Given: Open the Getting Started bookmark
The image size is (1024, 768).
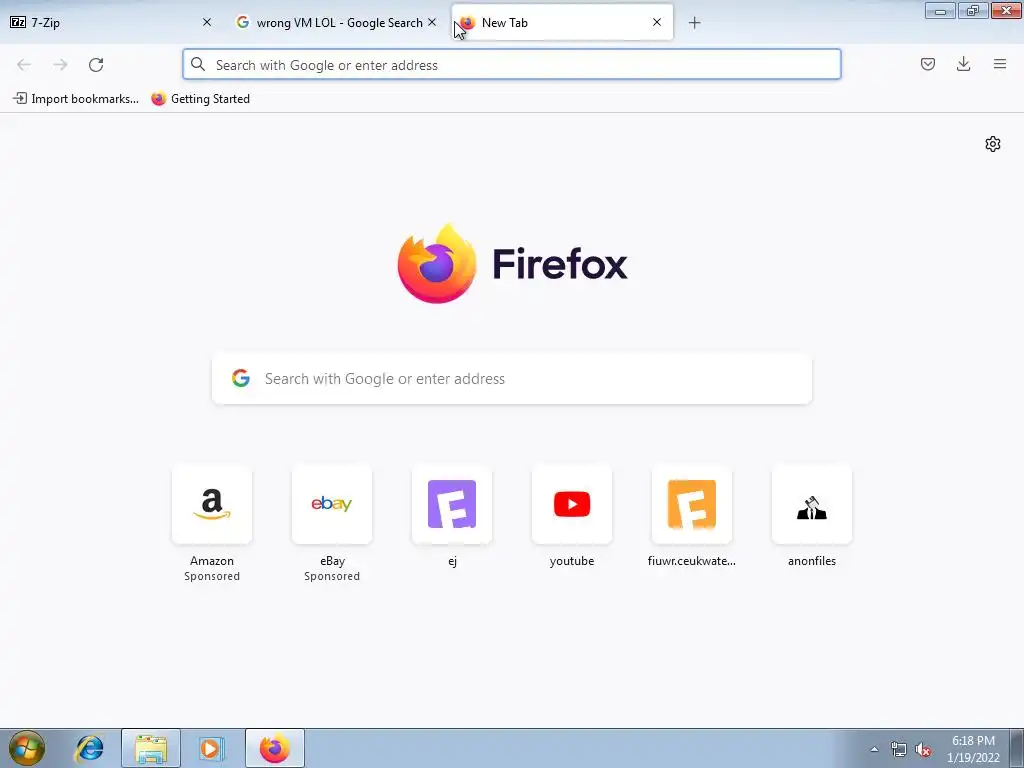Looking at the screenshot, I should click(x=200, y=99).
